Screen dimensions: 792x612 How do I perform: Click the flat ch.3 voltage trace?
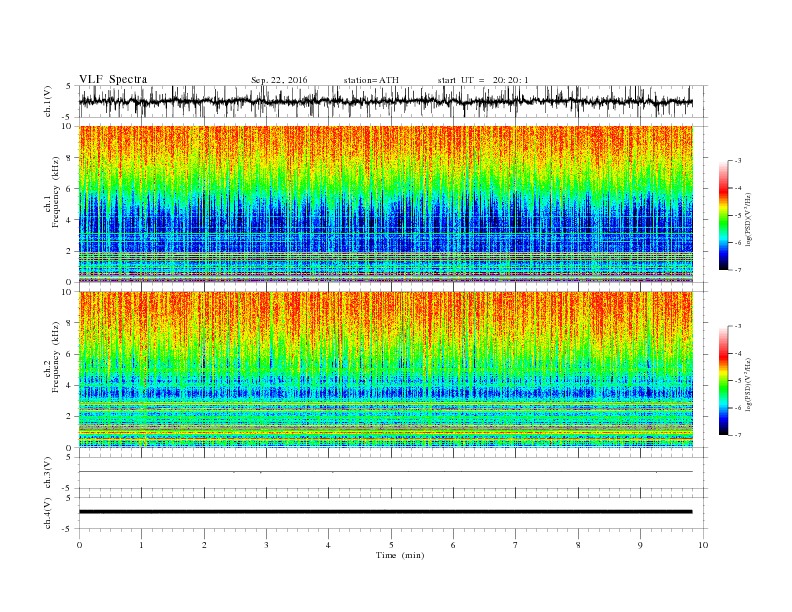385,472
